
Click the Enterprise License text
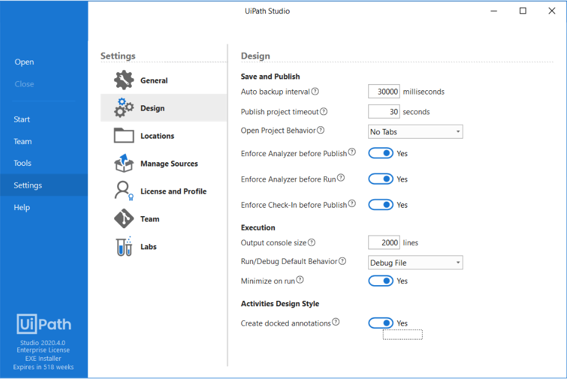[x=43, y=350]
